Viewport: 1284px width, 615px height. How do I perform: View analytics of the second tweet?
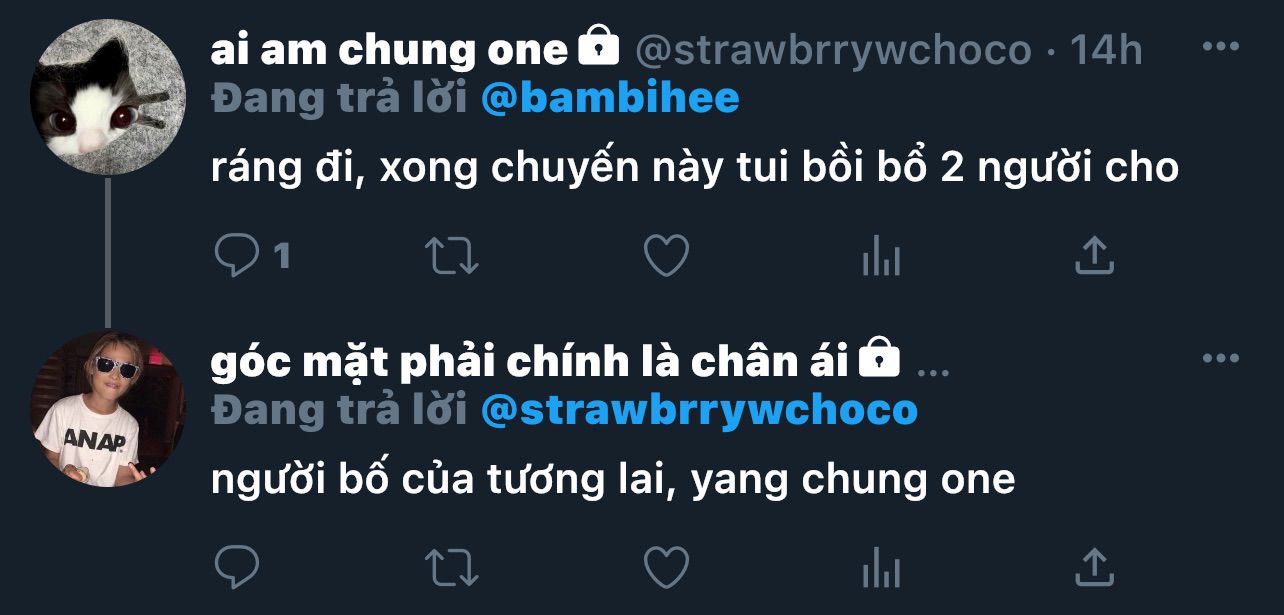click(881, 569)
